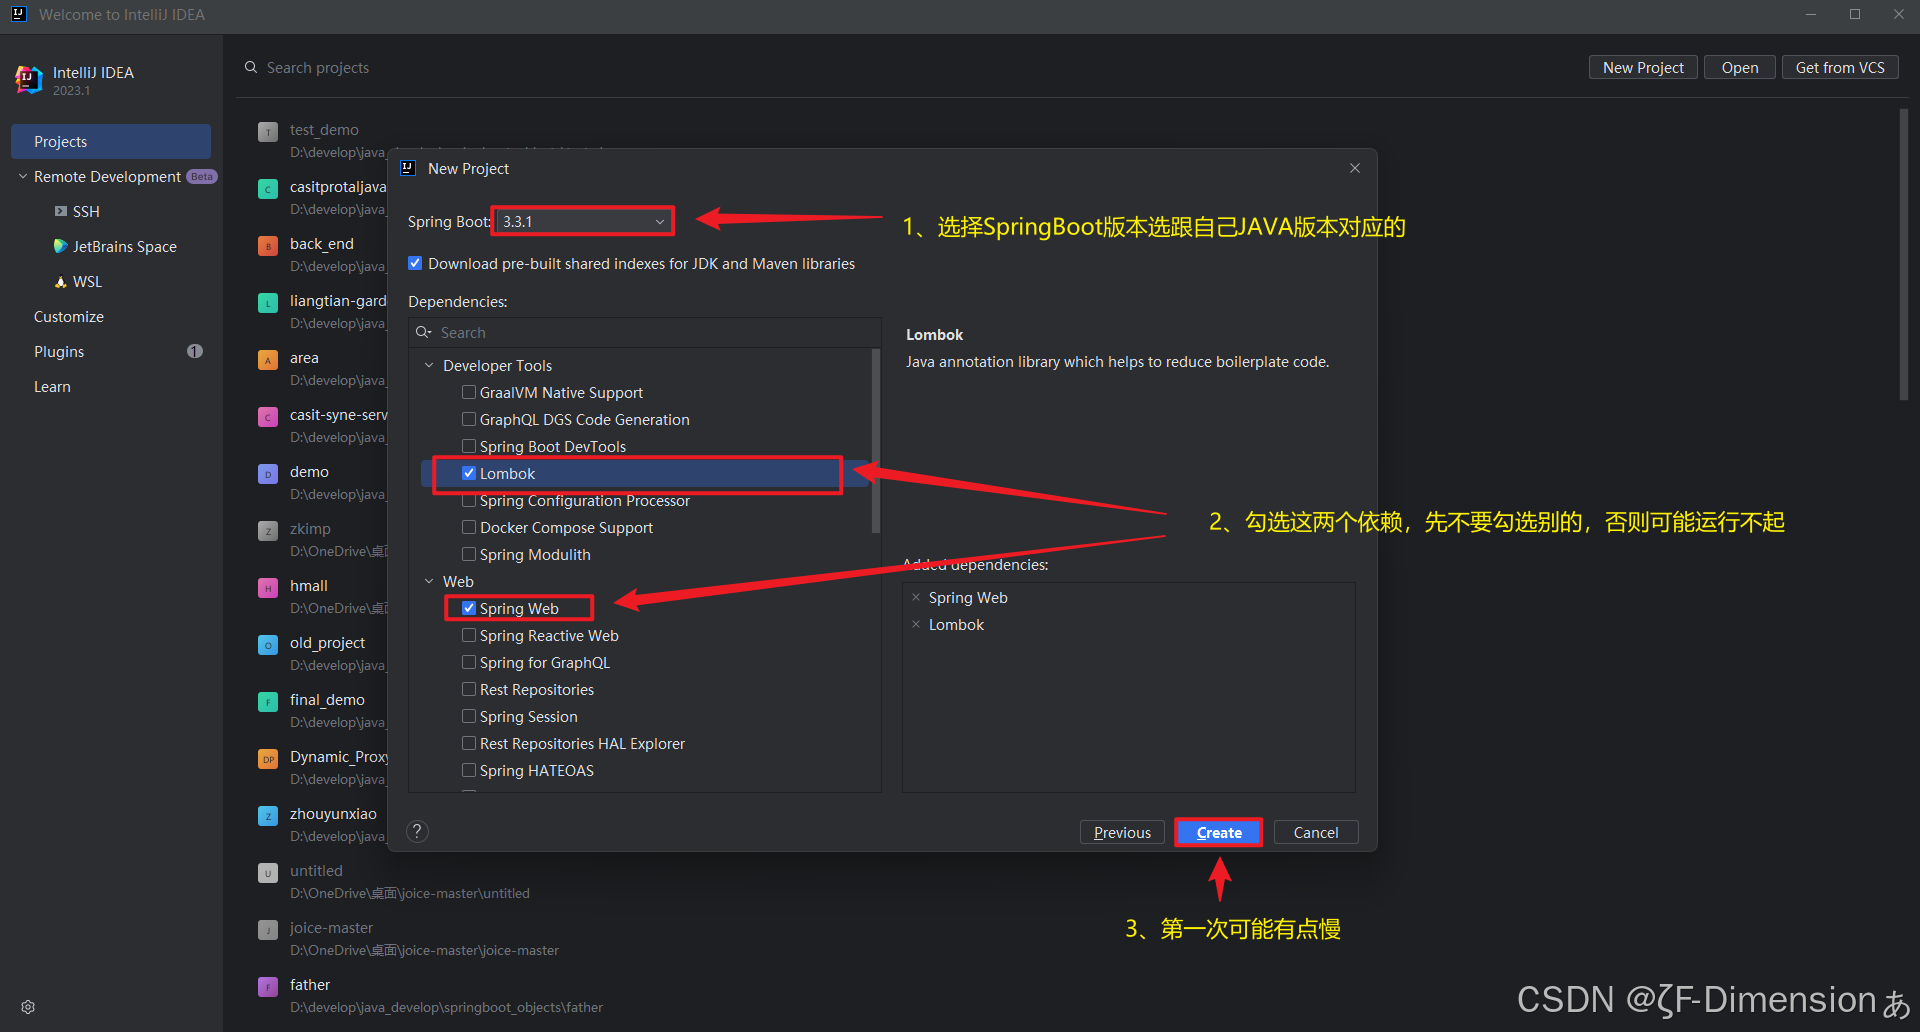The width and height of the screenshot is (1920, 1032).
Task: Check Spring HATEOAS dependency
Action: click(x=469, y=770)
